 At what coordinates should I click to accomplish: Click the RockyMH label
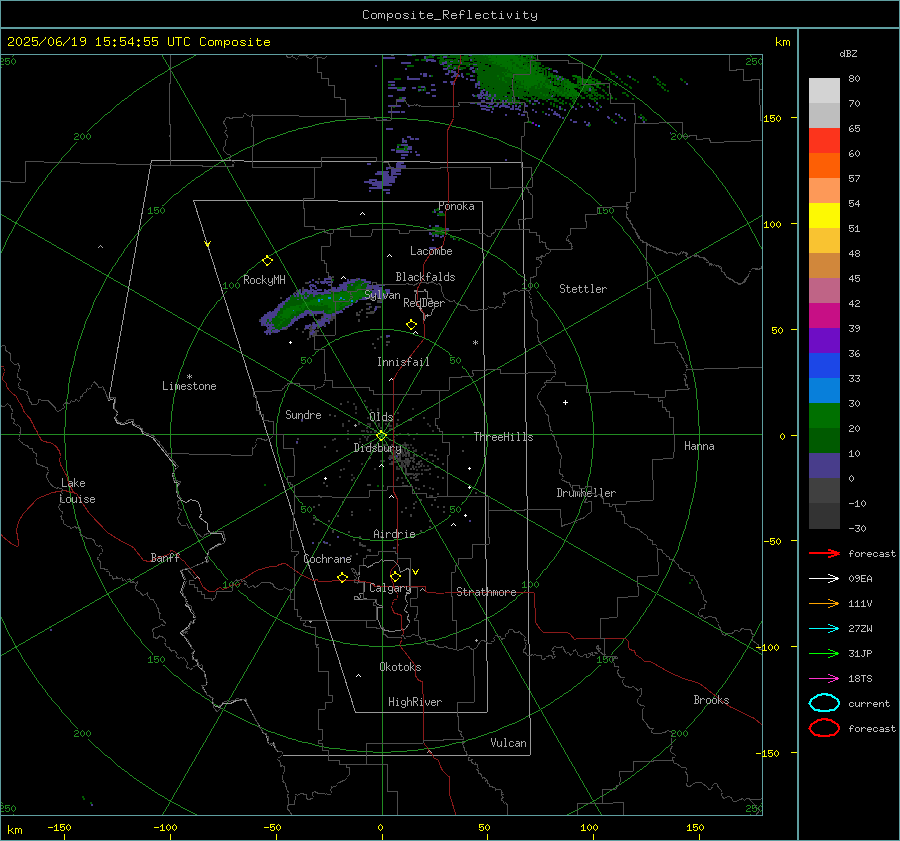(264, 280)
